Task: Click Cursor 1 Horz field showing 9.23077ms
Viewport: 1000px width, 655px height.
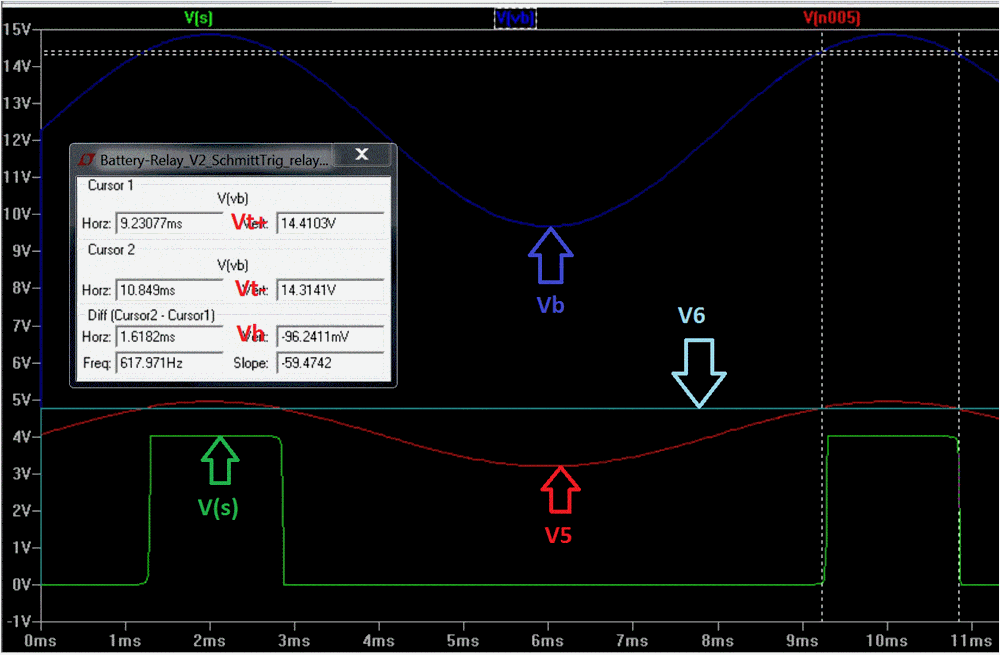Action: point(168,224)
